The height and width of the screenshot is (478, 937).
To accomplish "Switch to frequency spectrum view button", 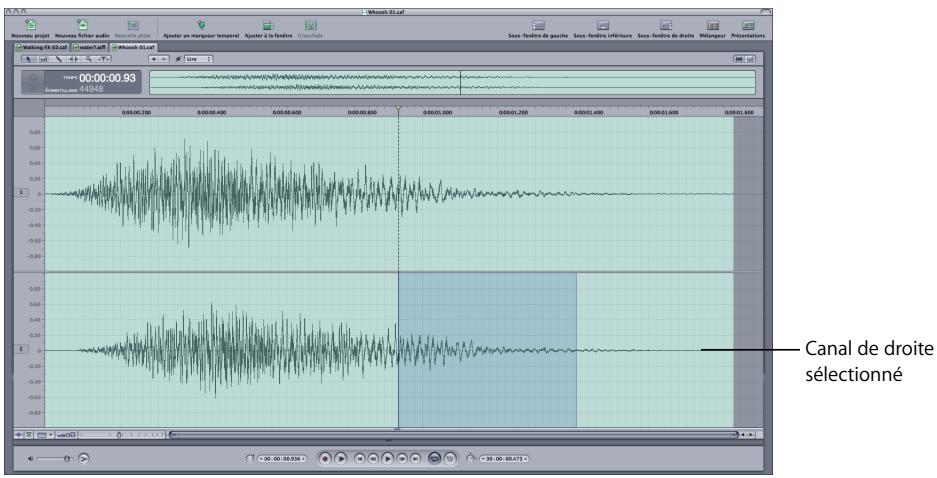I will pyautogui.click(x=751, y=59).
